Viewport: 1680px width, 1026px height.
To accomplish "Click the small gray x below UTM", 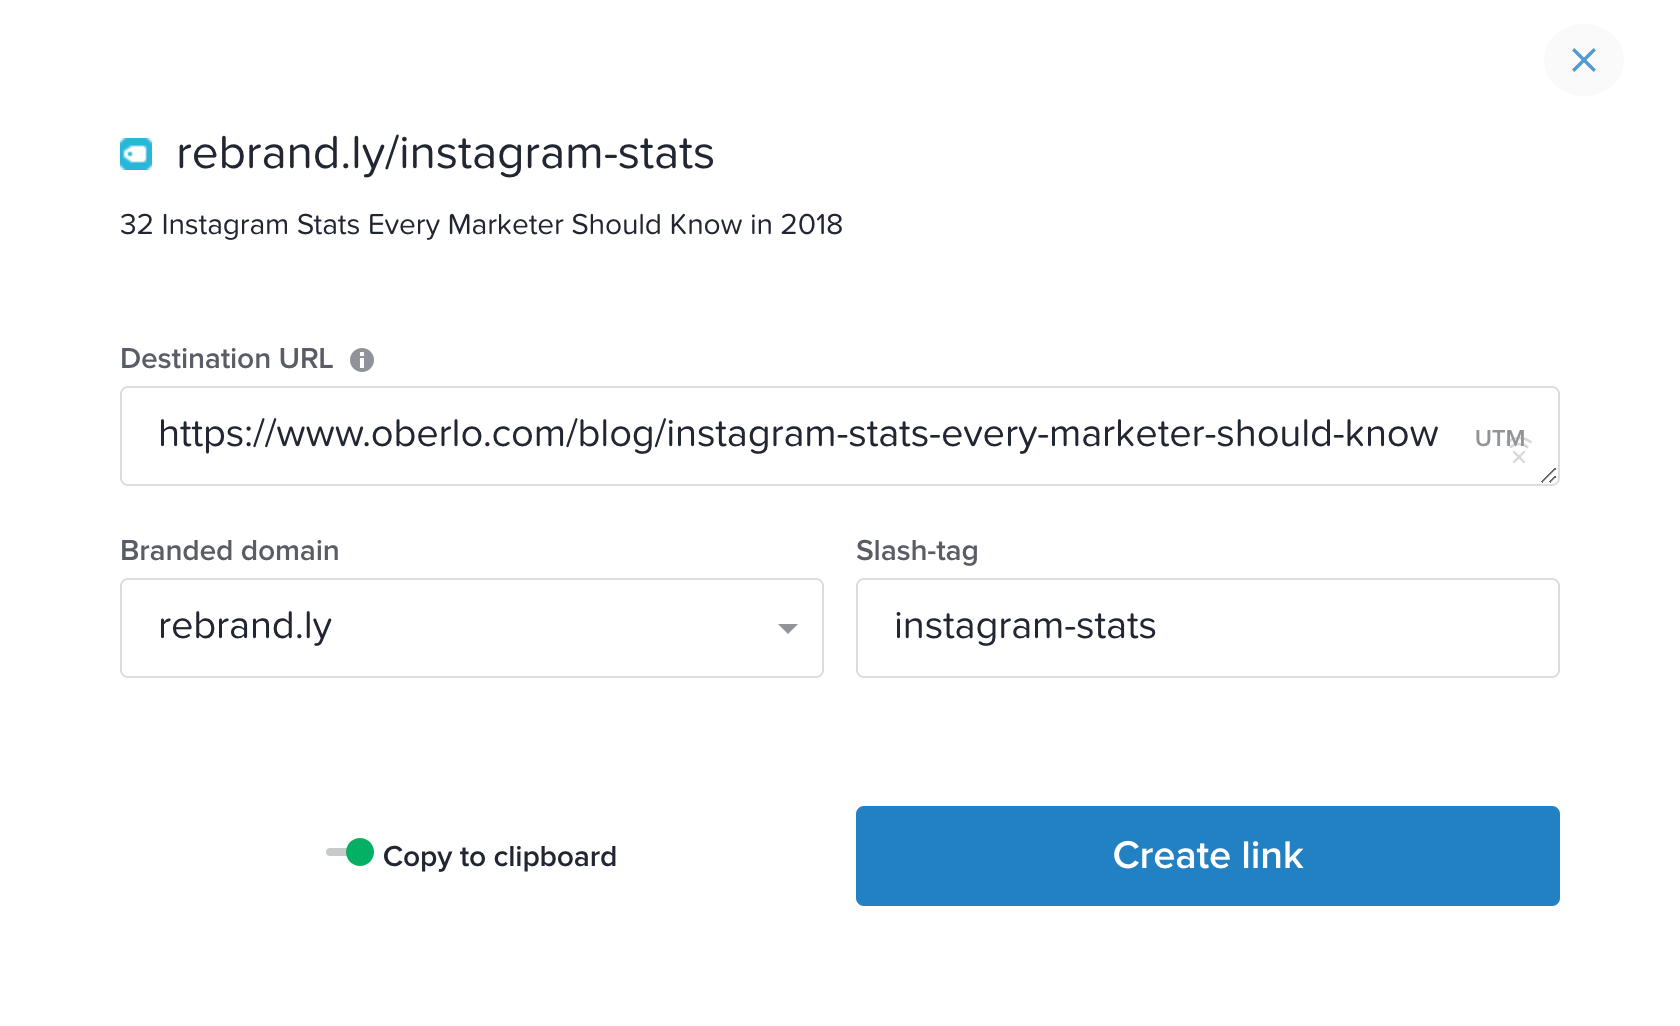I will point(1519,458).
